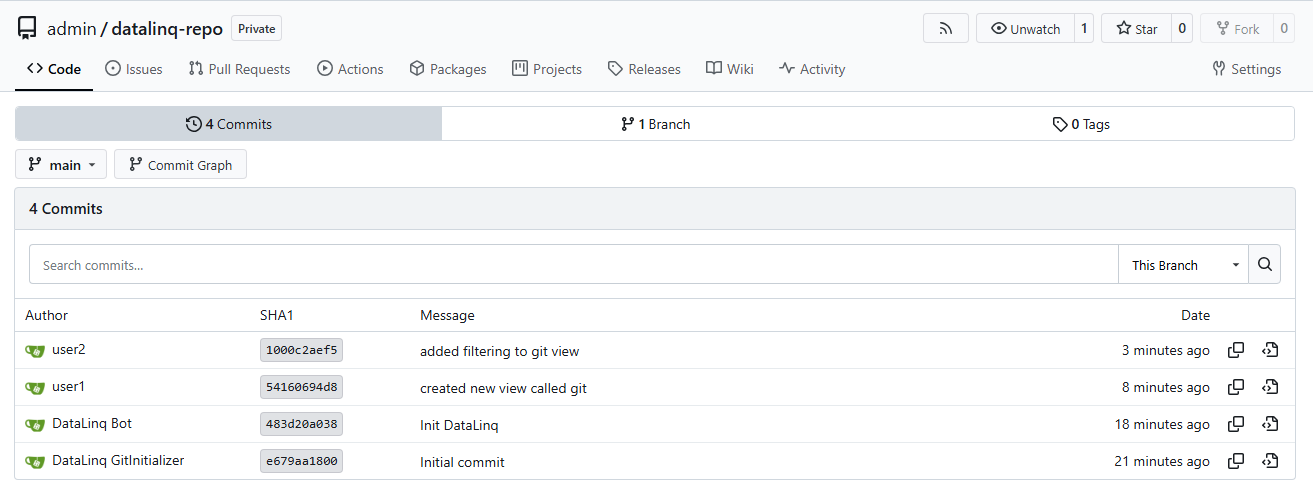The height and width of the screenshot is (493, 1313).
Task: Open 'Init DataLinq' commit message
Action: tap(459, 425)
